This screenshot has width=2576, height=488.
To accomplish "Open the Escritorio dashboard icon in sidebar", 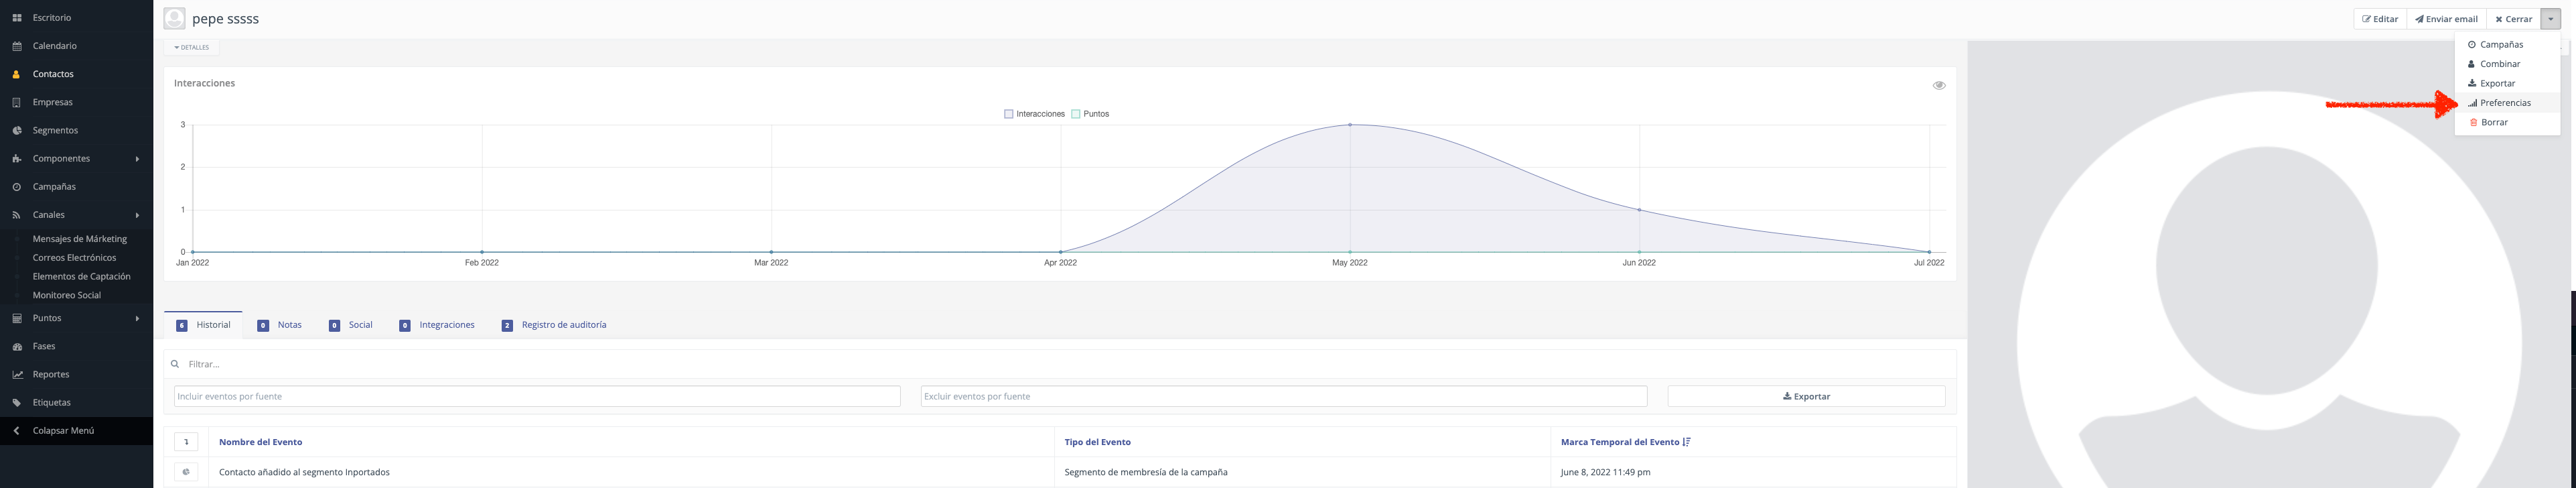I will 17,18.
